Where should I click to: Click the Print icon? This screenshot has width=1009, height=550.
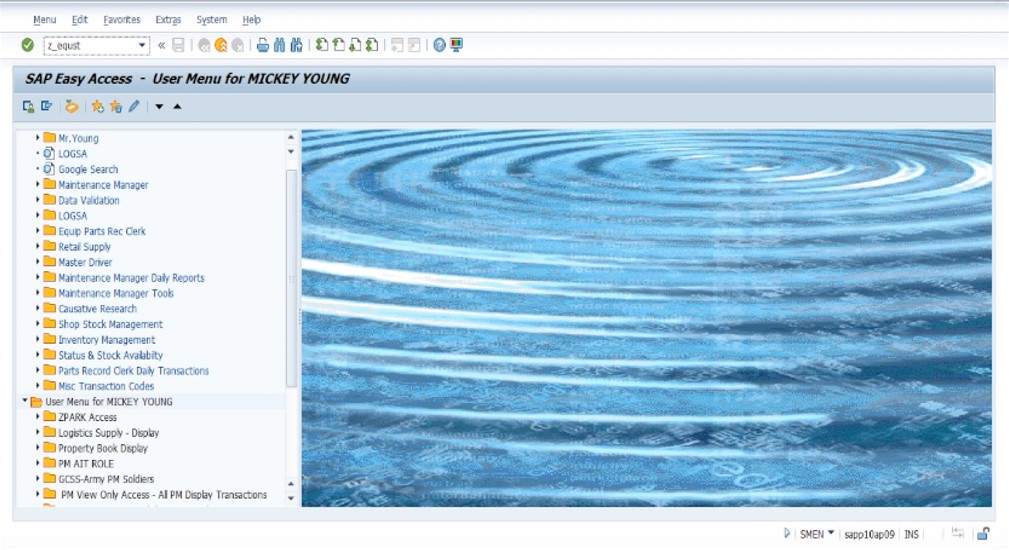click(263, 45)
